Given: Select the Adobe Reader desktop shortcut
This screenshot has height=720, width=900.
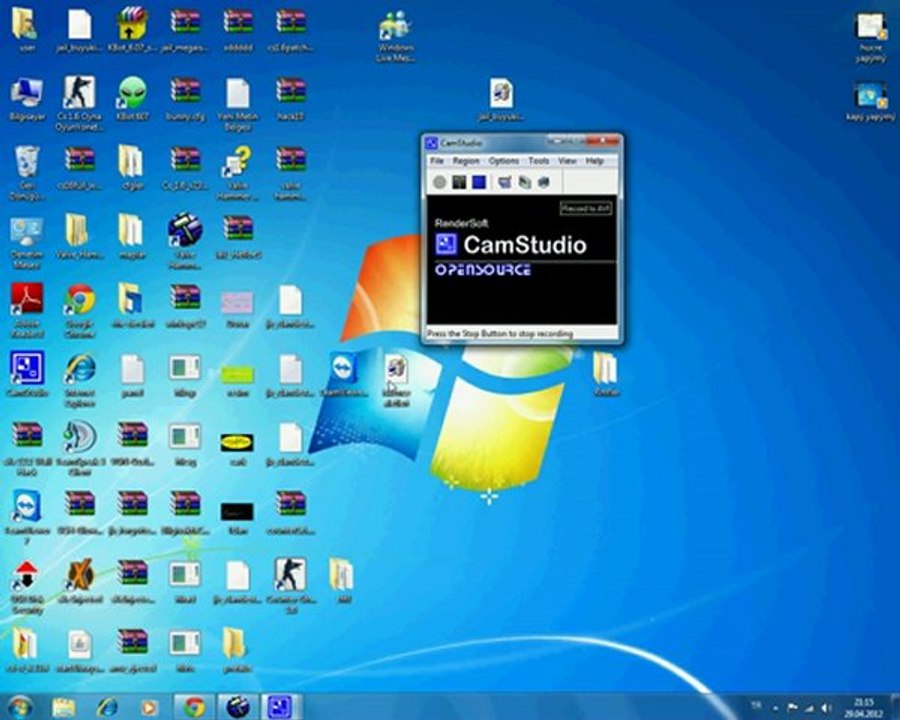Looking at the screenshot, I should [26, 310].
